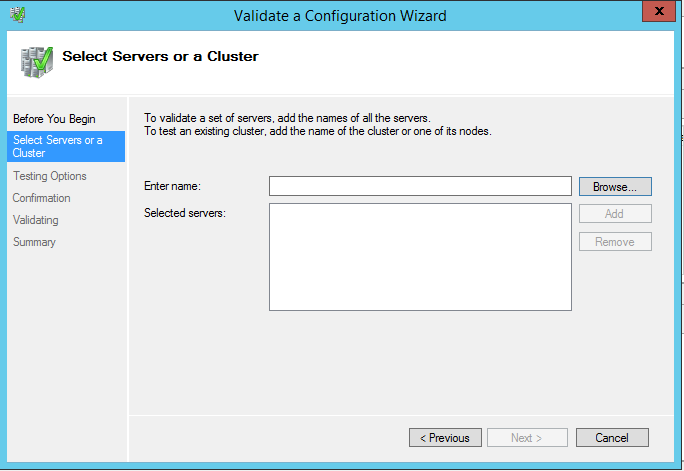Click the Enter name: label
Image resolution: width=684 pixels, height=471 pixels.
172,186
